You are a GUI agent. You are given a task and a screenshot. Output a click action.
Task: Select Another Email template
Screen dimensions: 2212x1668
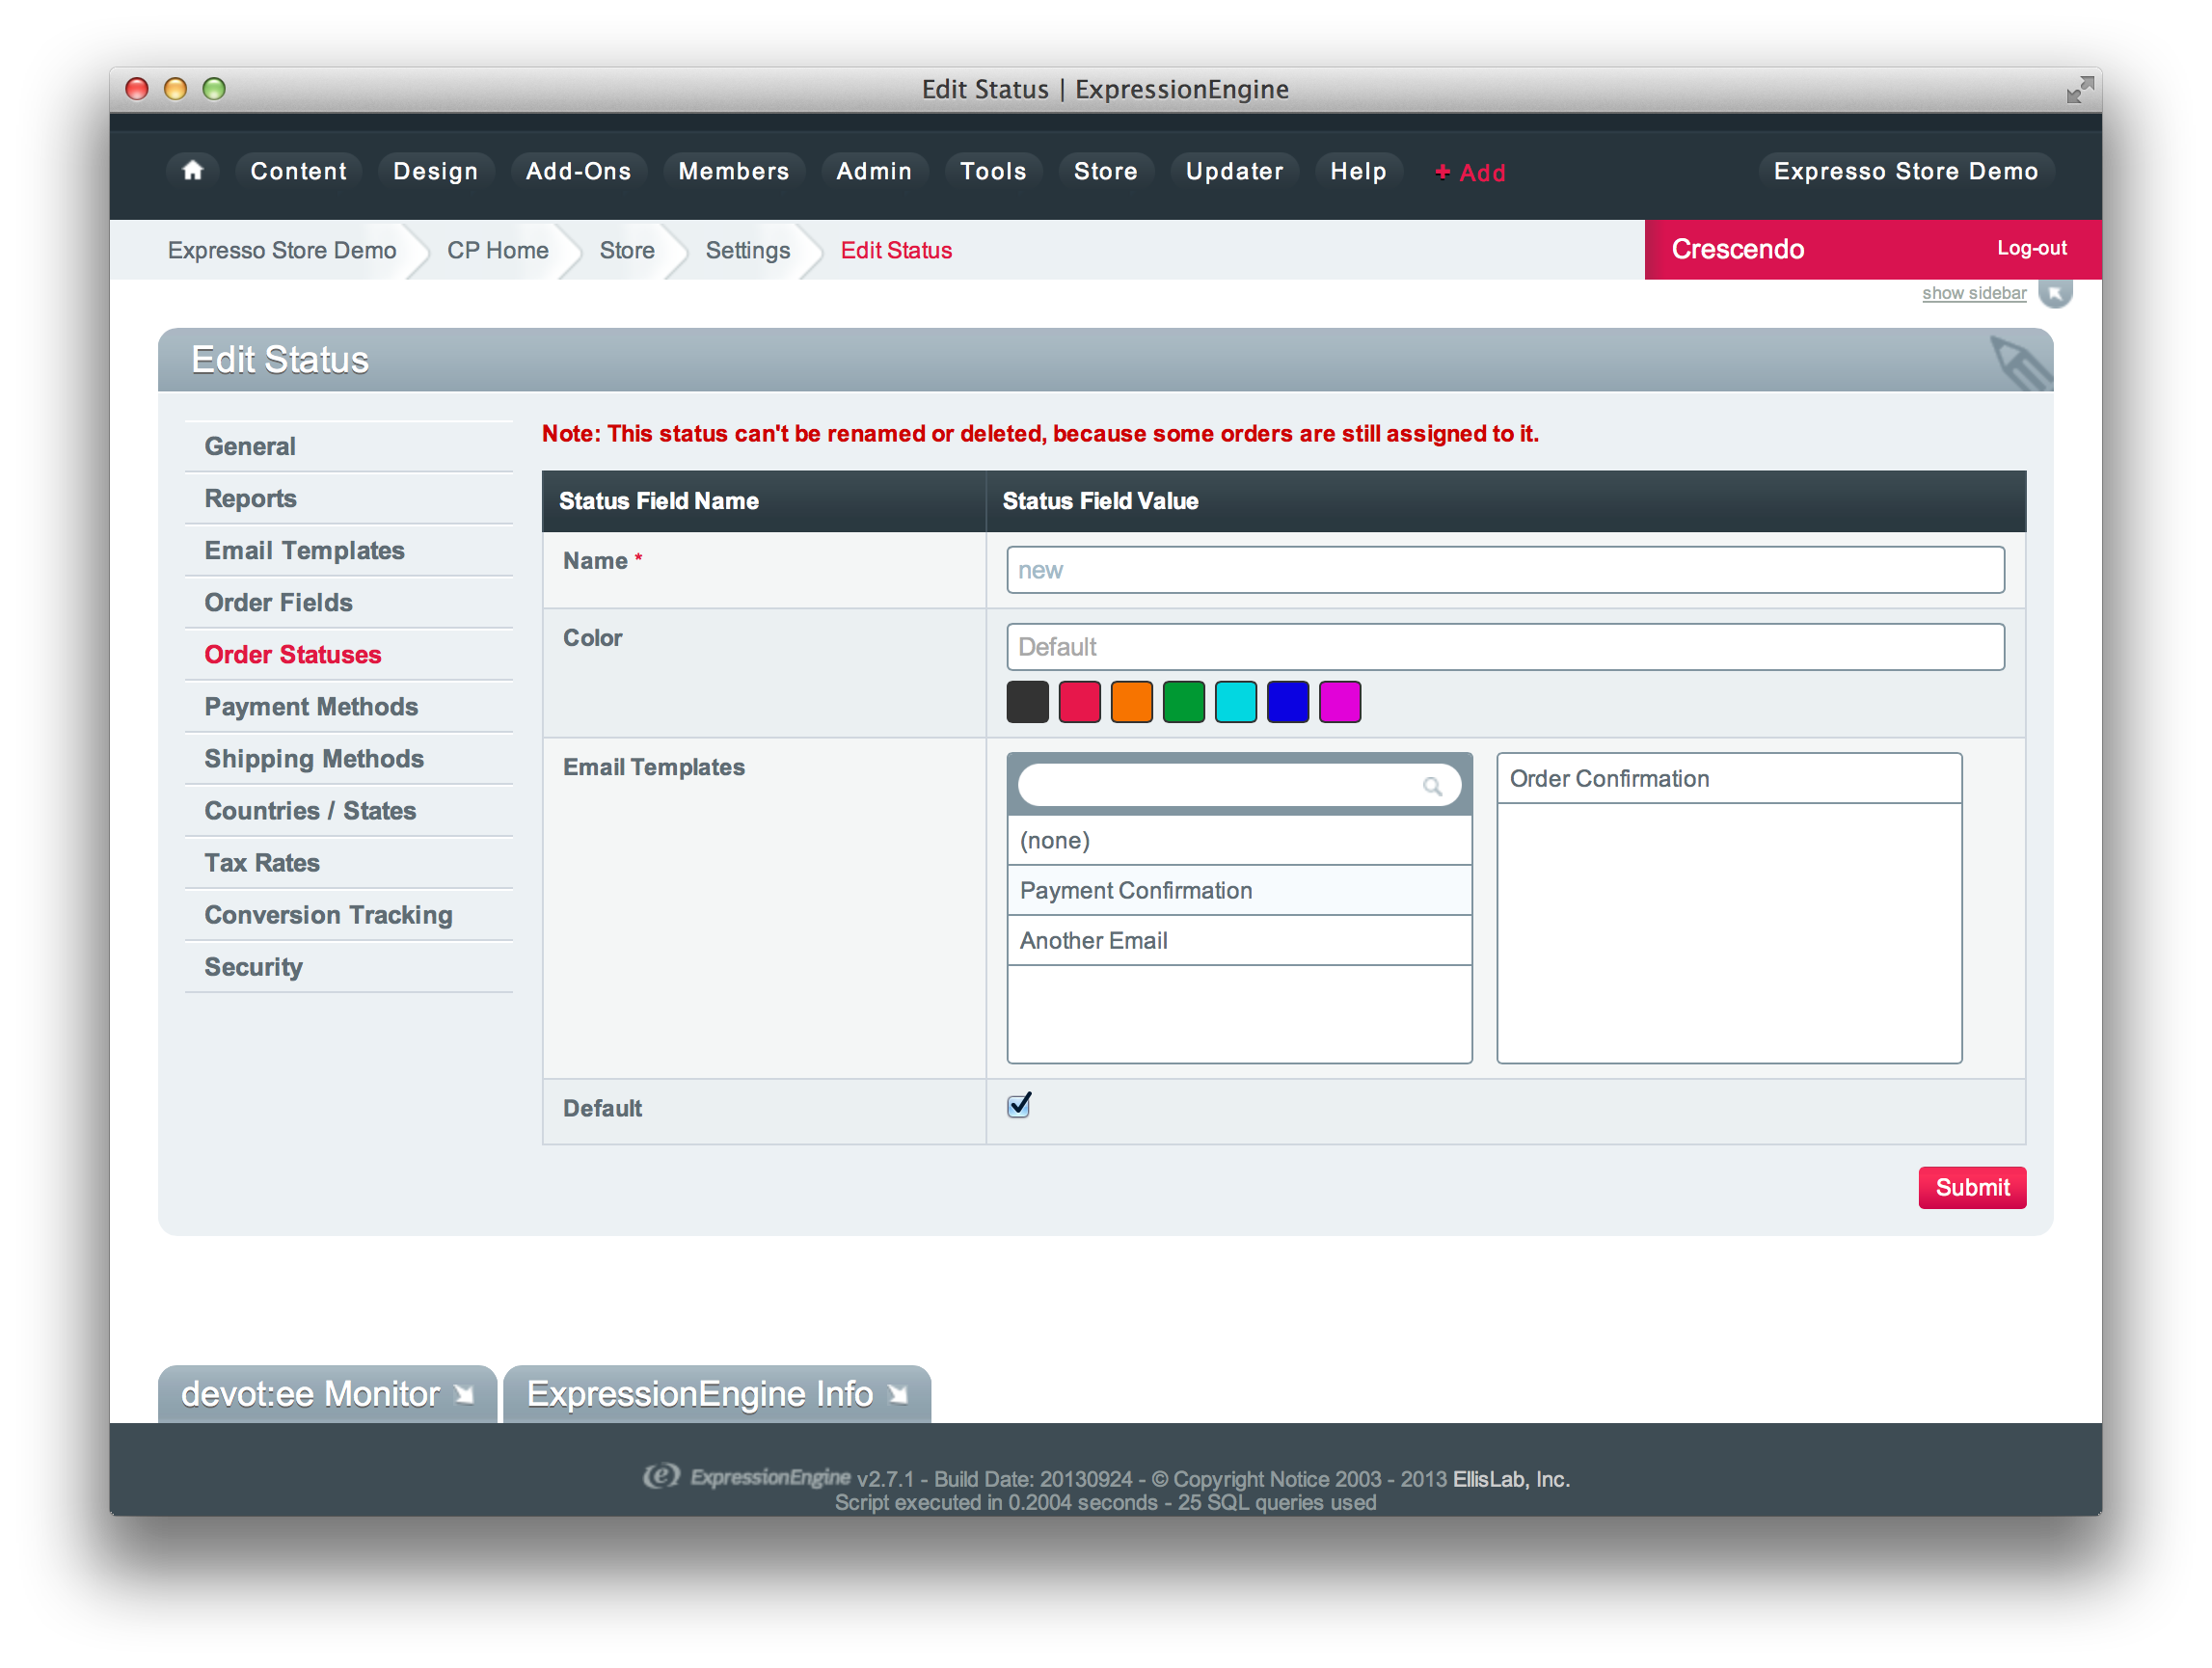click(1239, 940)
